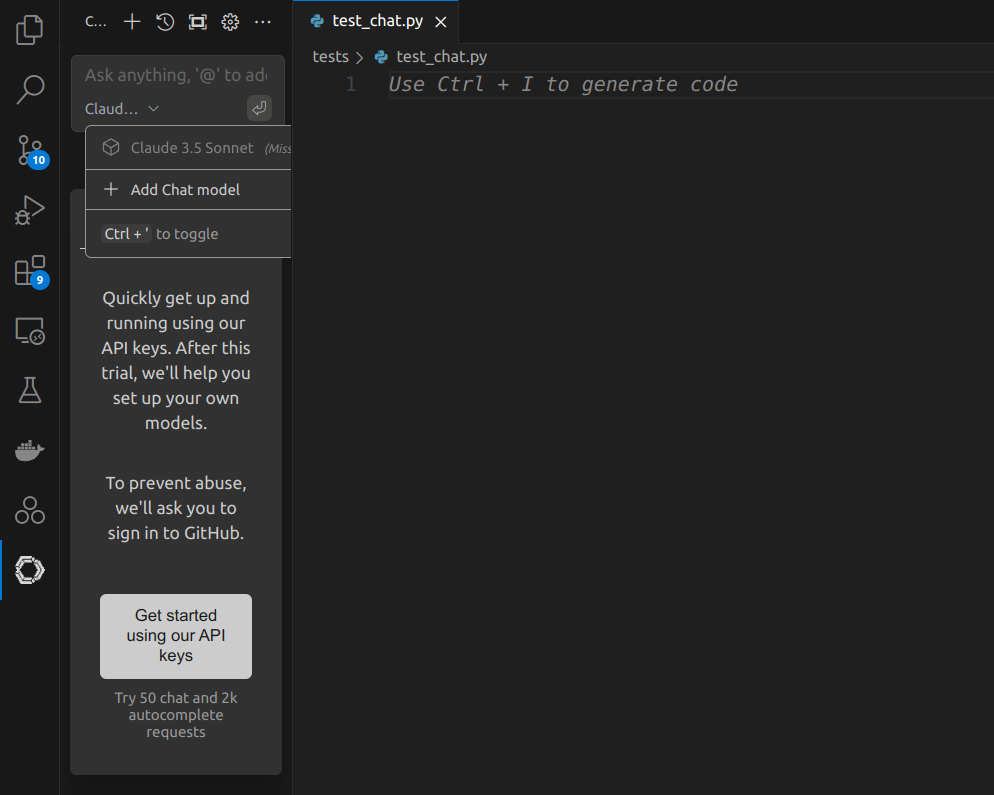This screenshot has width=994, height=795.
Task: Click cube icon beside Claude 3.5 Sonnet
Action: pos(111,147)
